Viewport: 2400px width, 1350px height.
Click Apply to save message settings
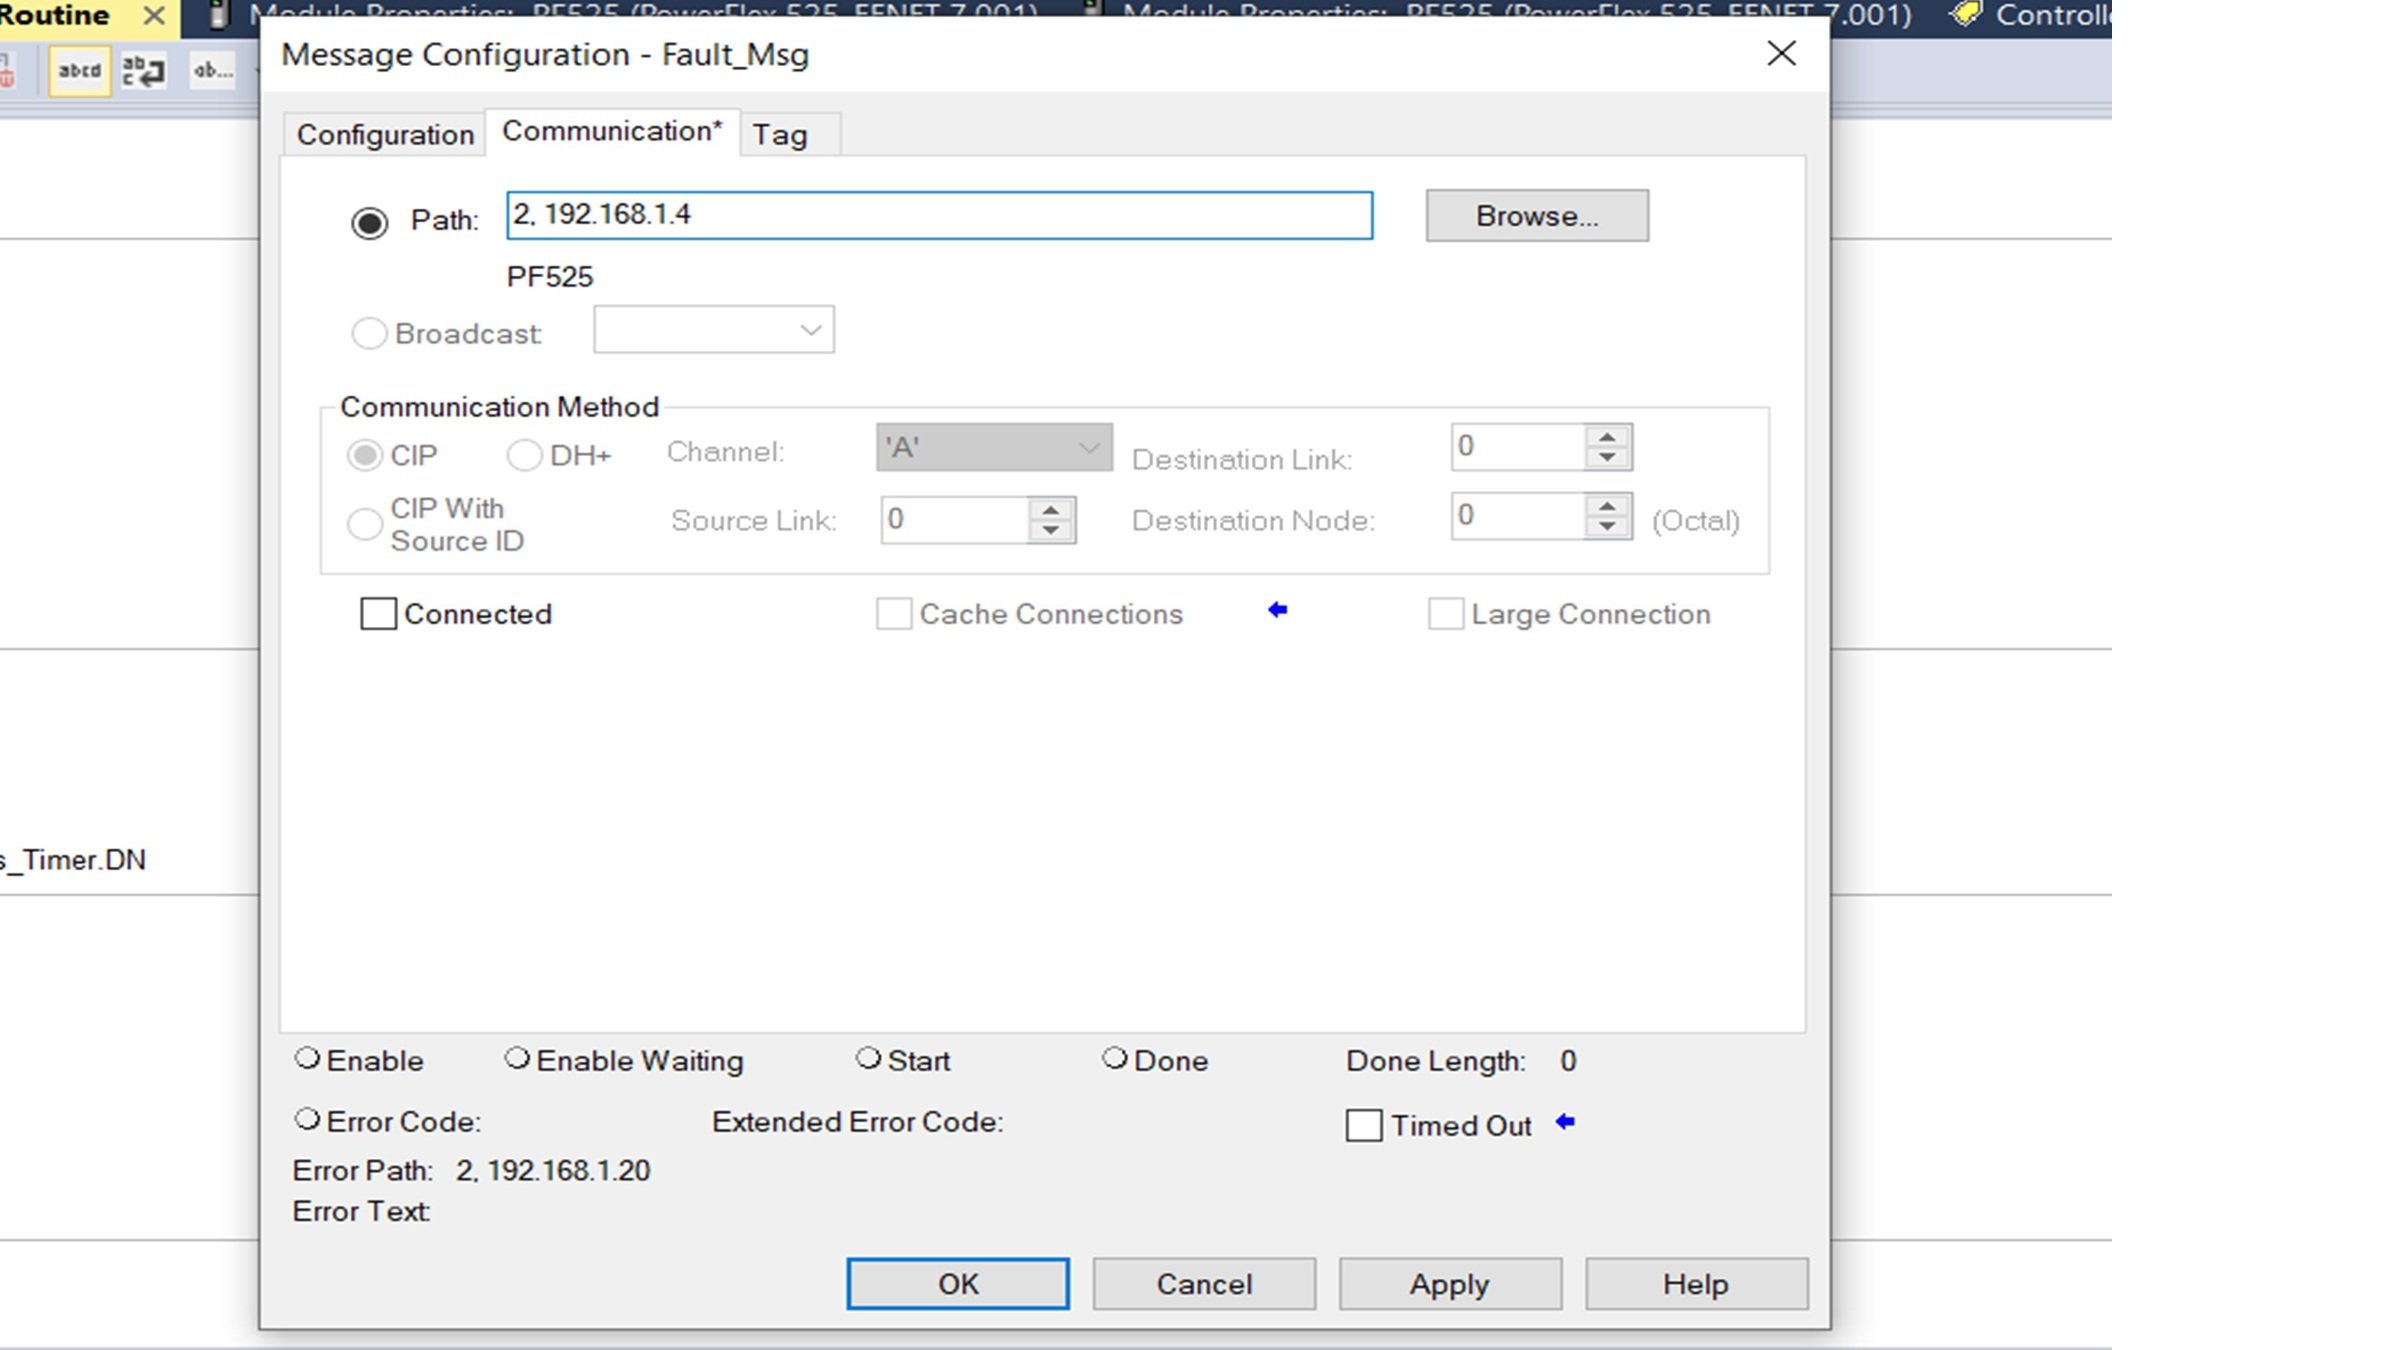(1449, 1284)
